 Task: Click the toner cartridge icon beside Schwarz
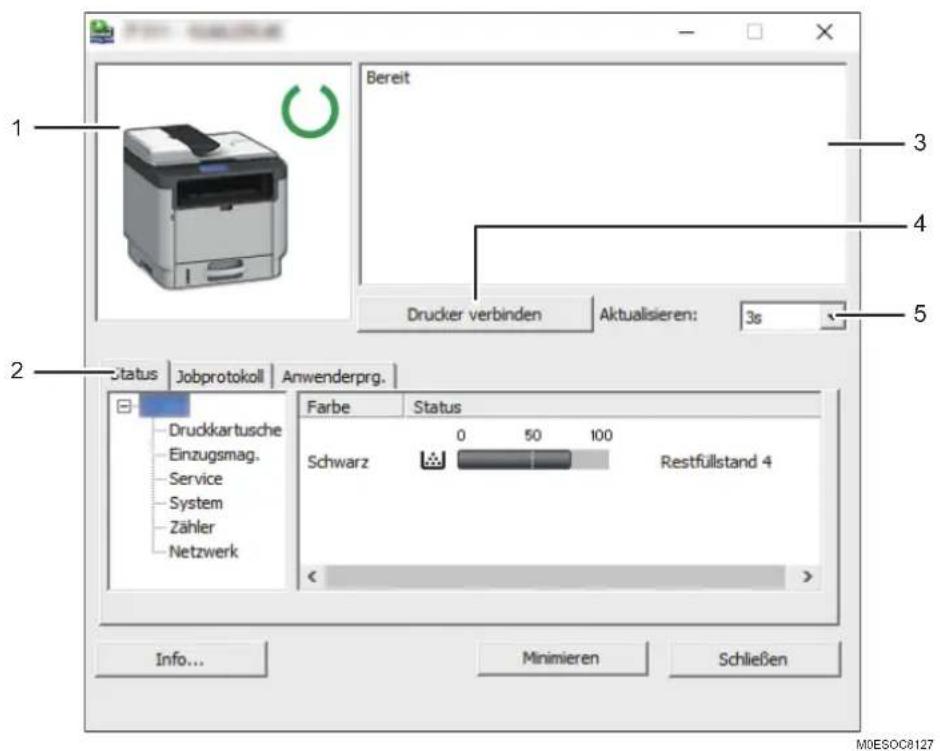click(433, 460)
